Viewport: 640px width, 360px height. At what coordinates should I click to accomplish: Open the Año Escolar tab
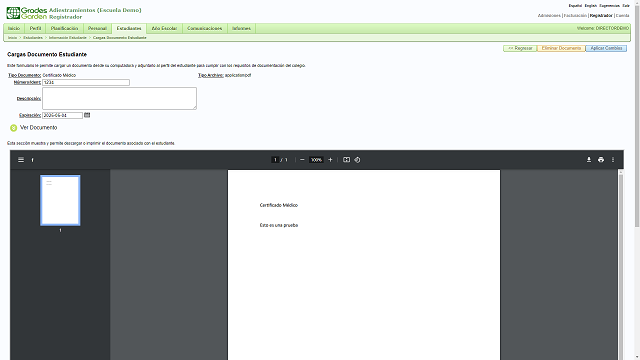tap(164, 28)
